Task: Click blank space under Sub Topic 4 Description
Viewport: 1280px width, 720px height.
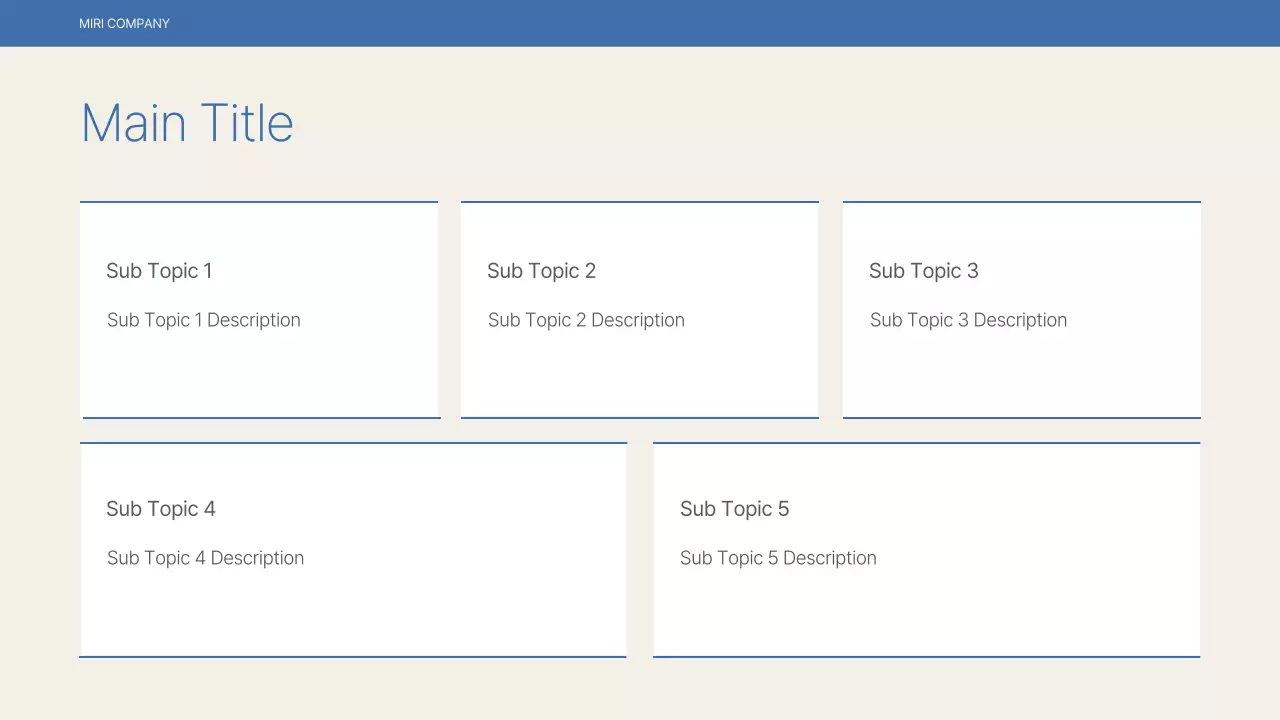Action: pyautogui.click(x=353, y=612)
